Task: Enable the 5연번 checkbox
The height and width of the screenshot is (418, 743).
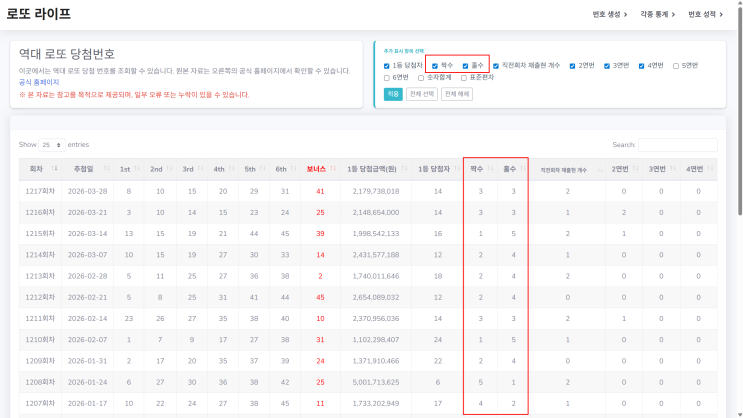Action: (676, 66)
